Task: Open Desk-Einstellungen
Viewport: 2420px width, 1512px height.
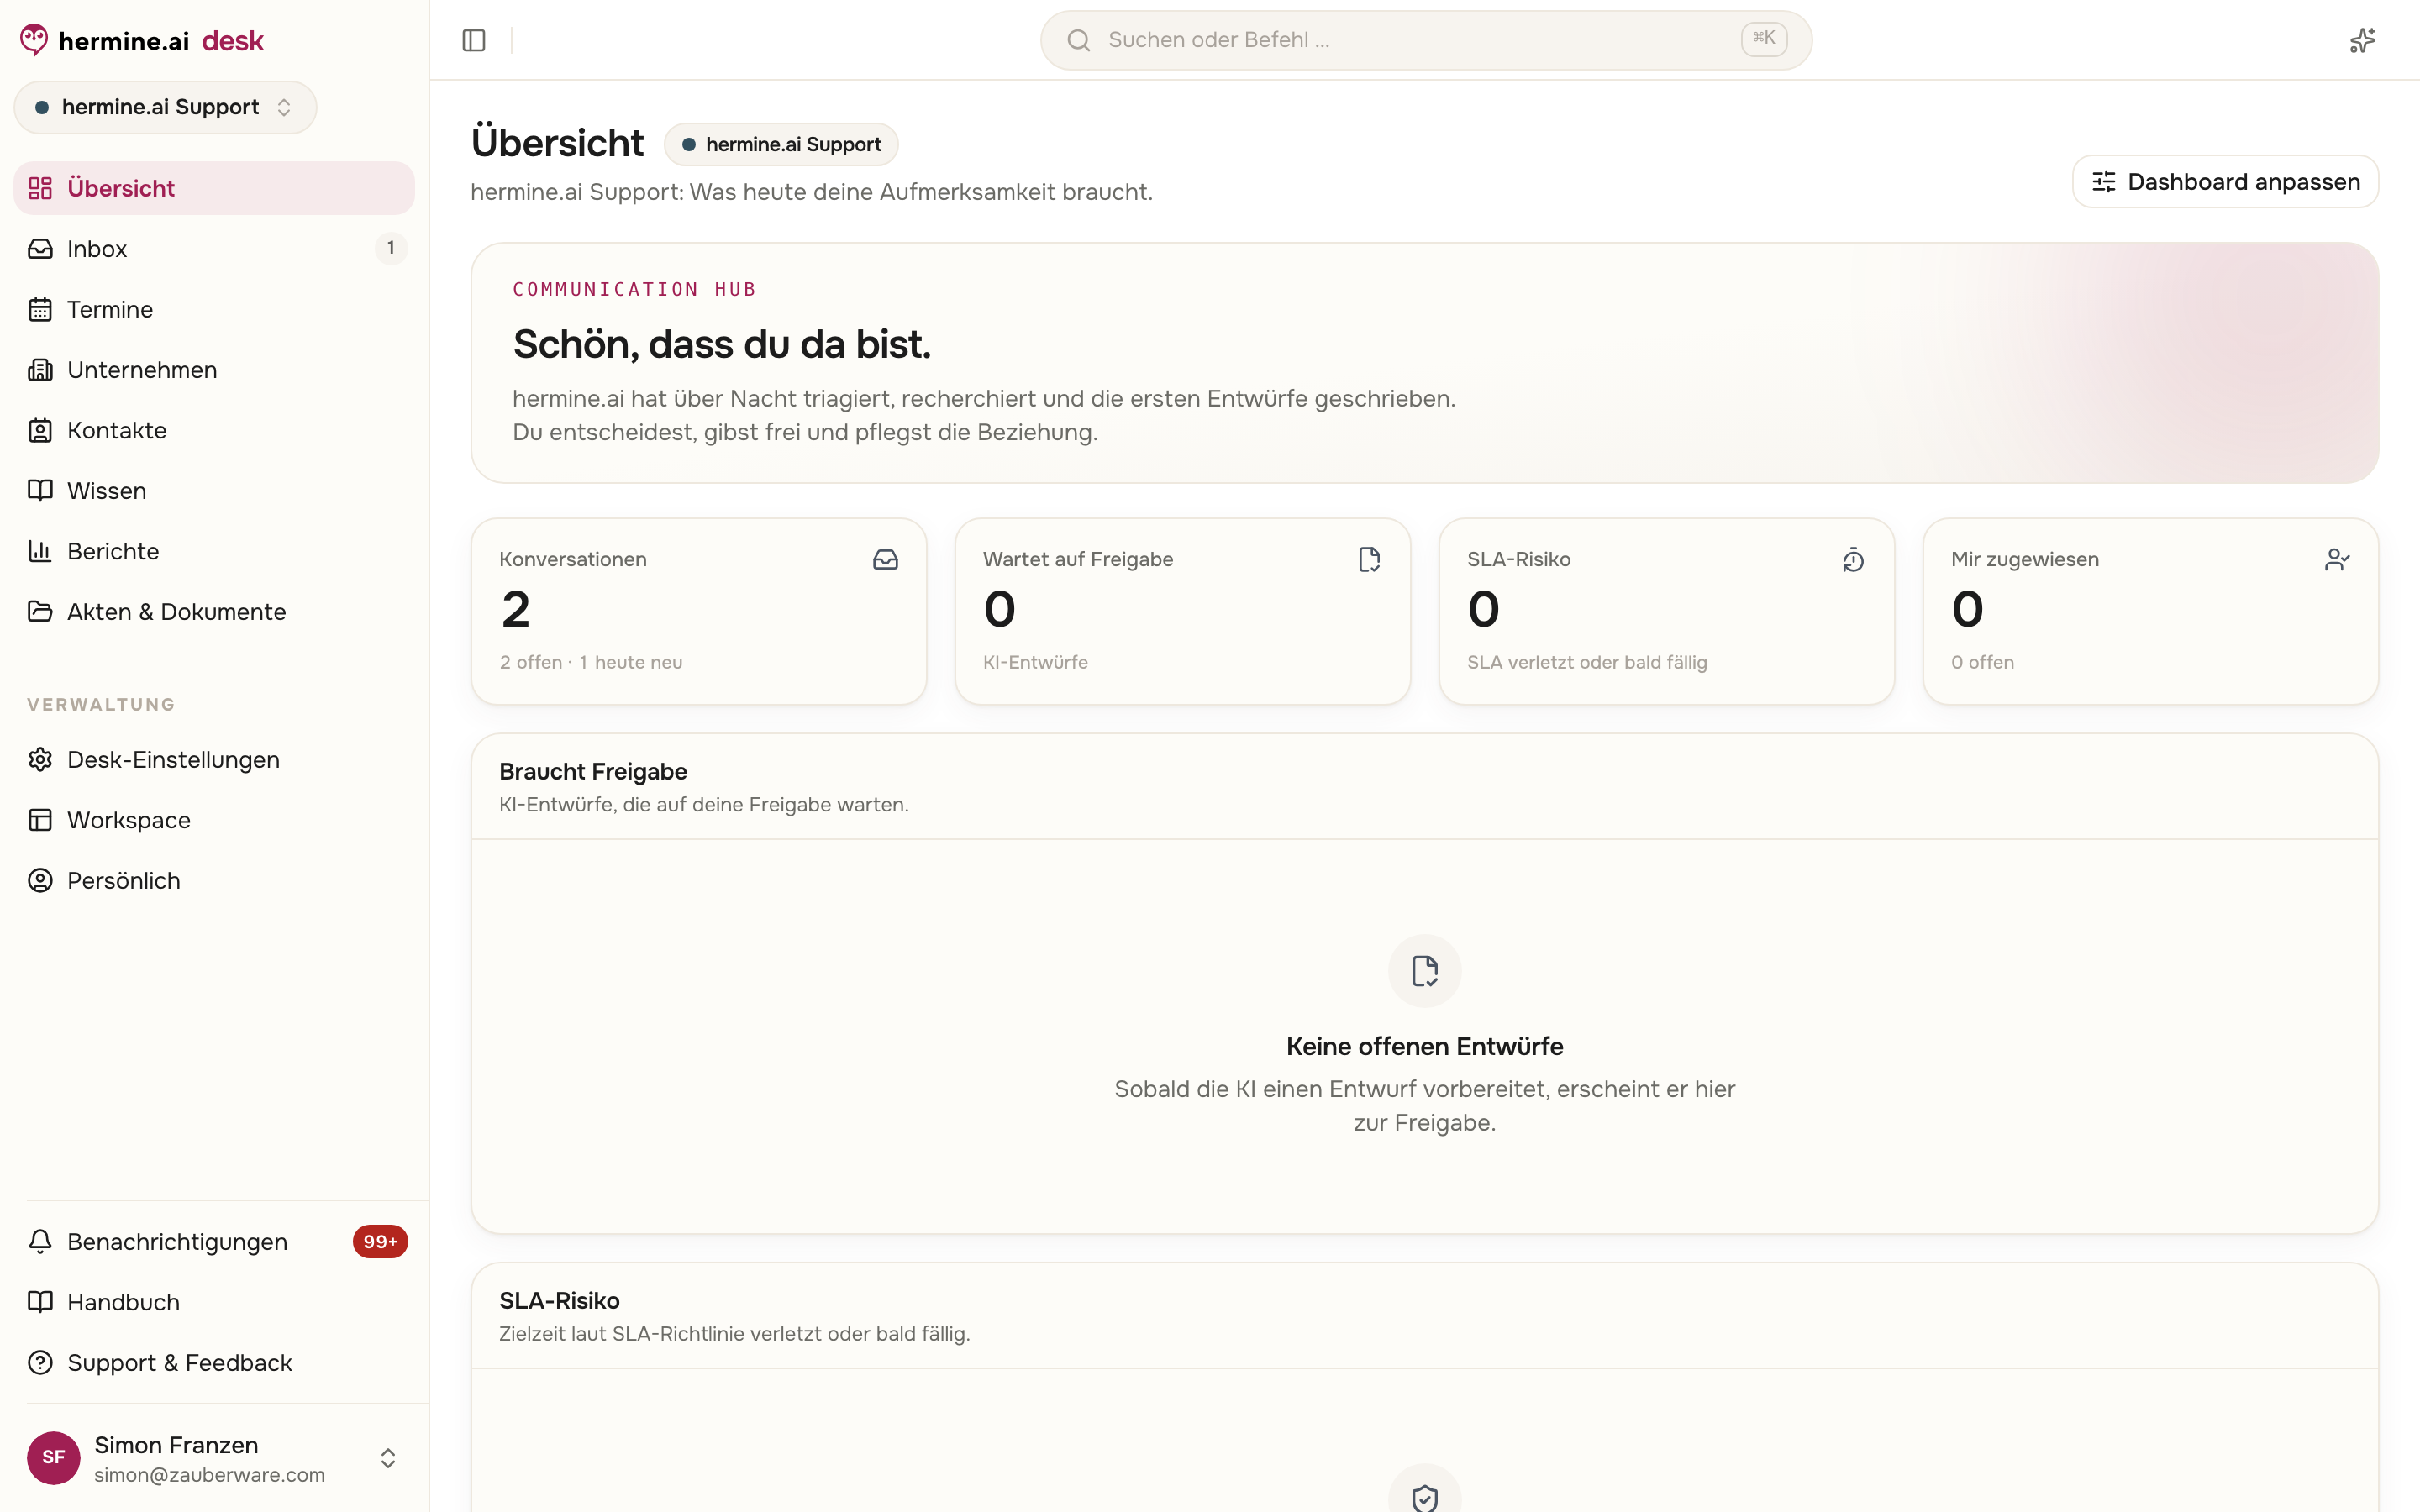Action: (214, 760)
